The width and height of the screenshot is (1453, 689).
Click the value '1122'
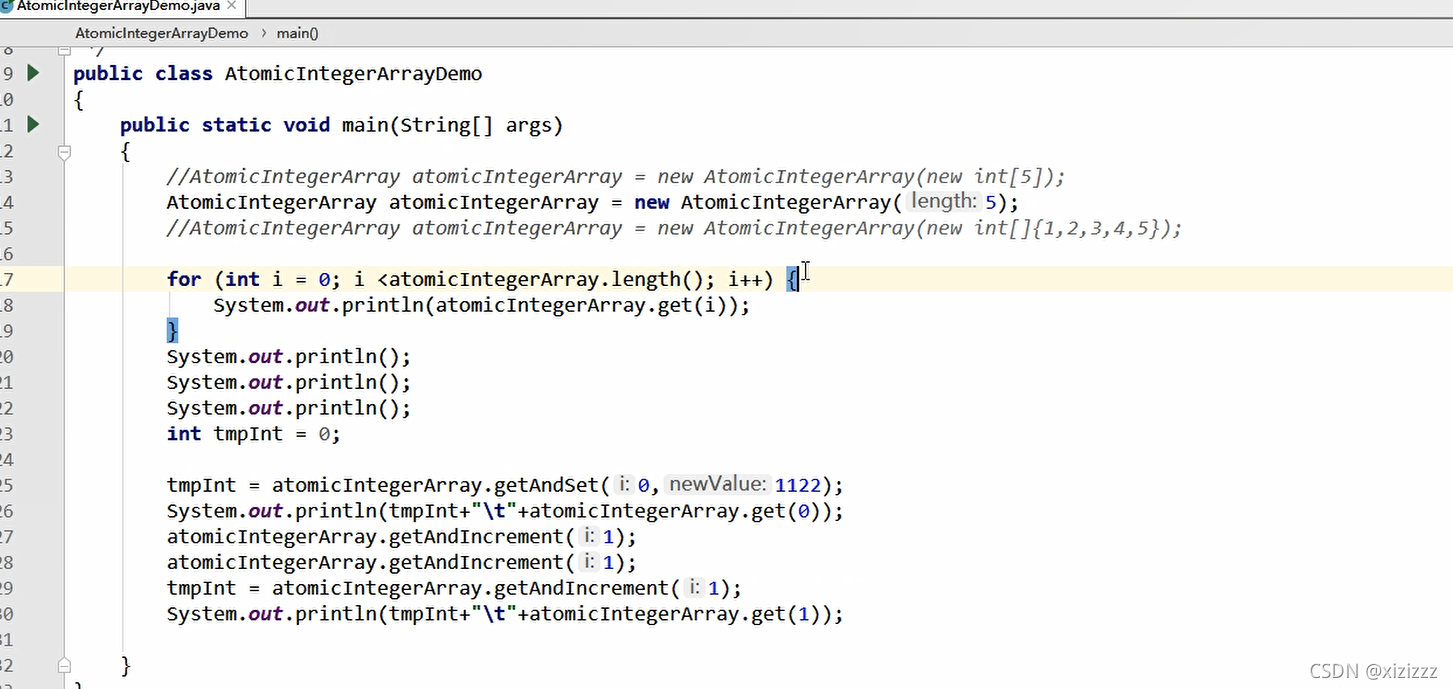point(798,486)
